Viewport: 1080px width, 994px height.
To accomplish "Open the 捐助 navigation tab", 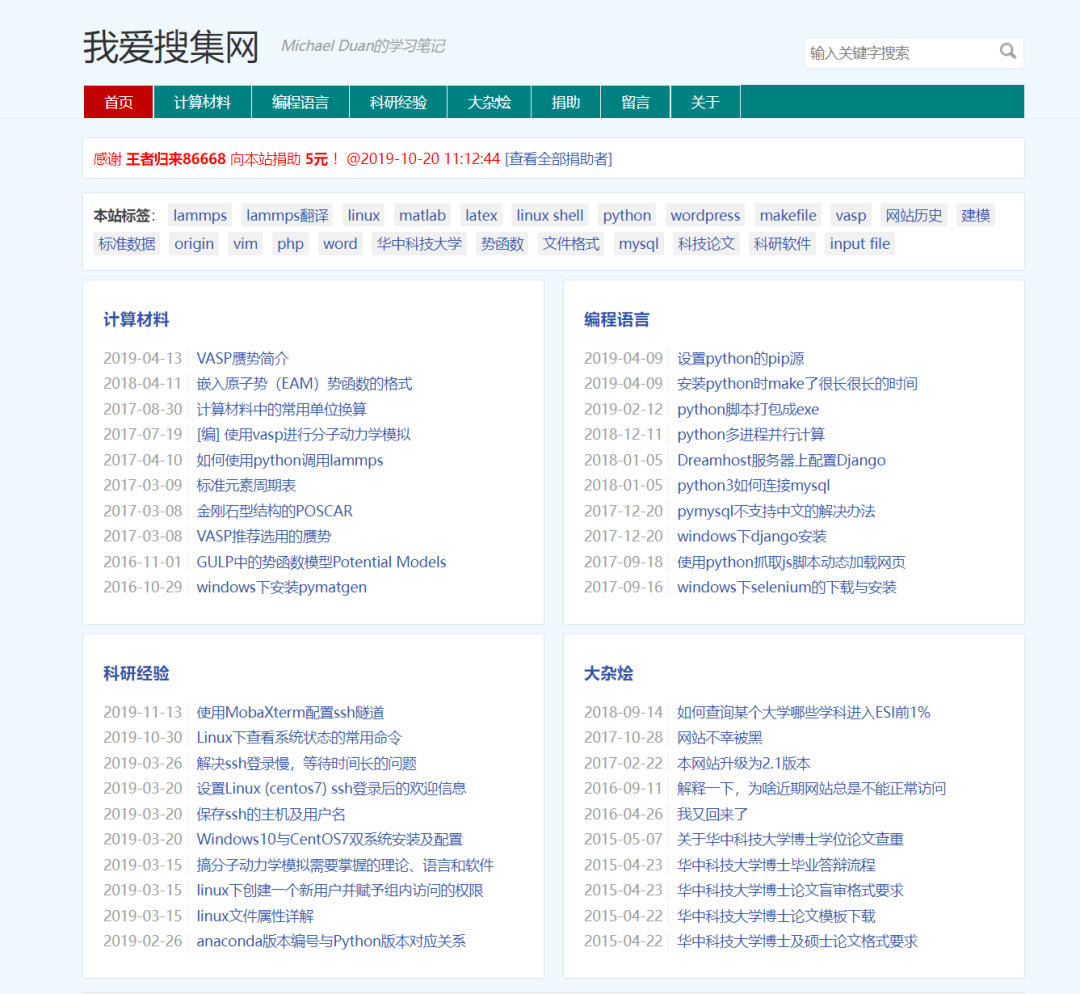I will click(565, 102).
